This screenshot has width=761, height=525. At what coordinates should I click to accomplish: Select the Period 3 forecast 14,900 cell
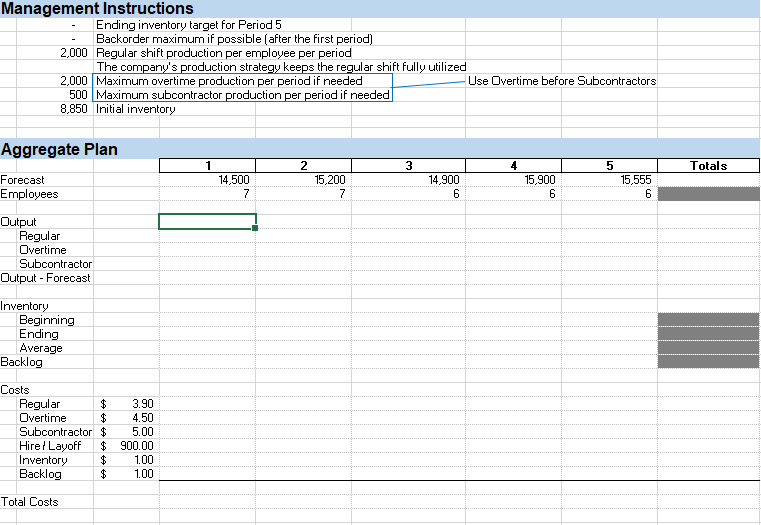[x=444, y=180]
